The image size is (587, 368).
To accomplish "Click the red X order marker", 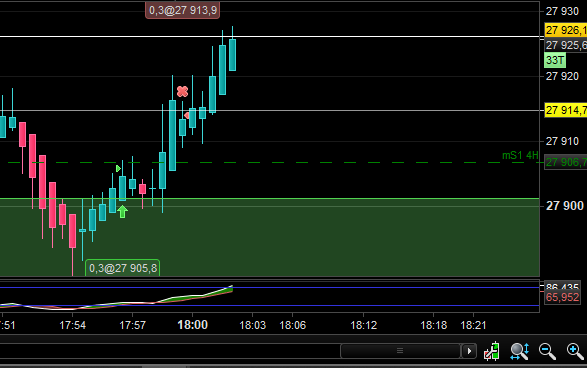I will coord(182,91).
